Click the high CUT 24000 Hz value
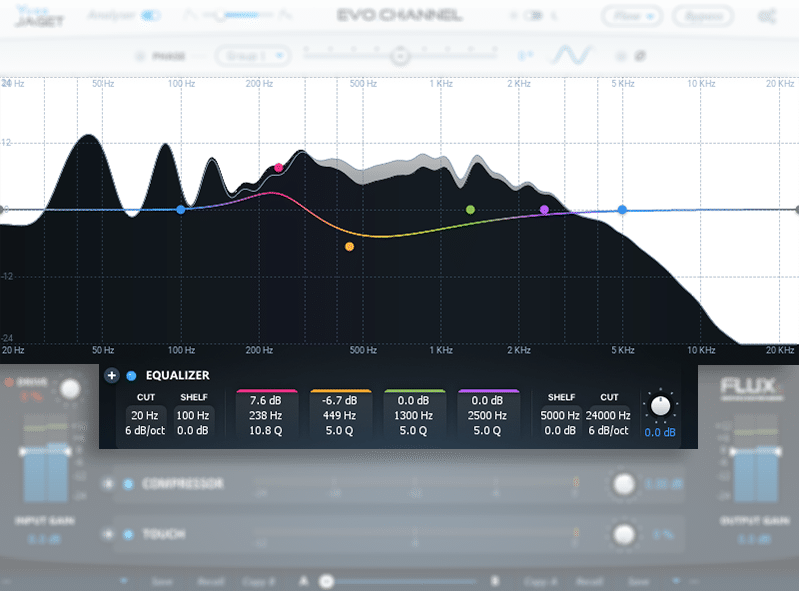This screenshot has height=591, width=799. pyautogui.click(x=608, y=415)
